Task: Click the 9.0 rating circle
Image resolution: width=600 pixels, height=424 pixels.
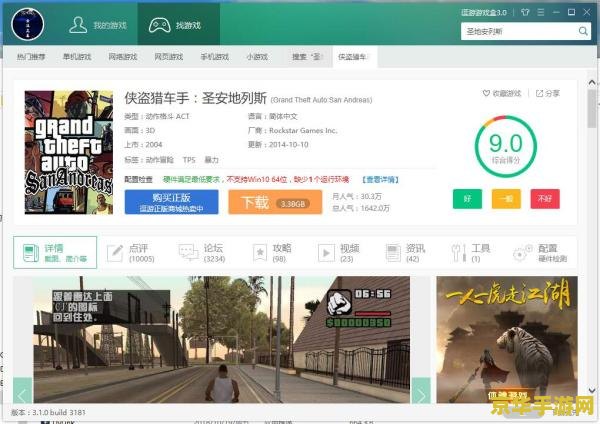Action: point(505,146)
